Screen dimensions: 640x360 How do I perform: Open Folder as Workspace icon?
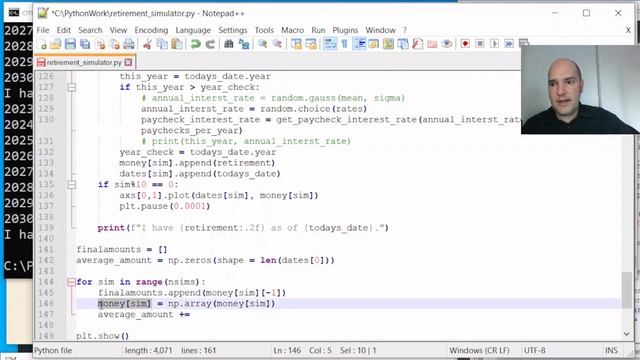point(432,44)
